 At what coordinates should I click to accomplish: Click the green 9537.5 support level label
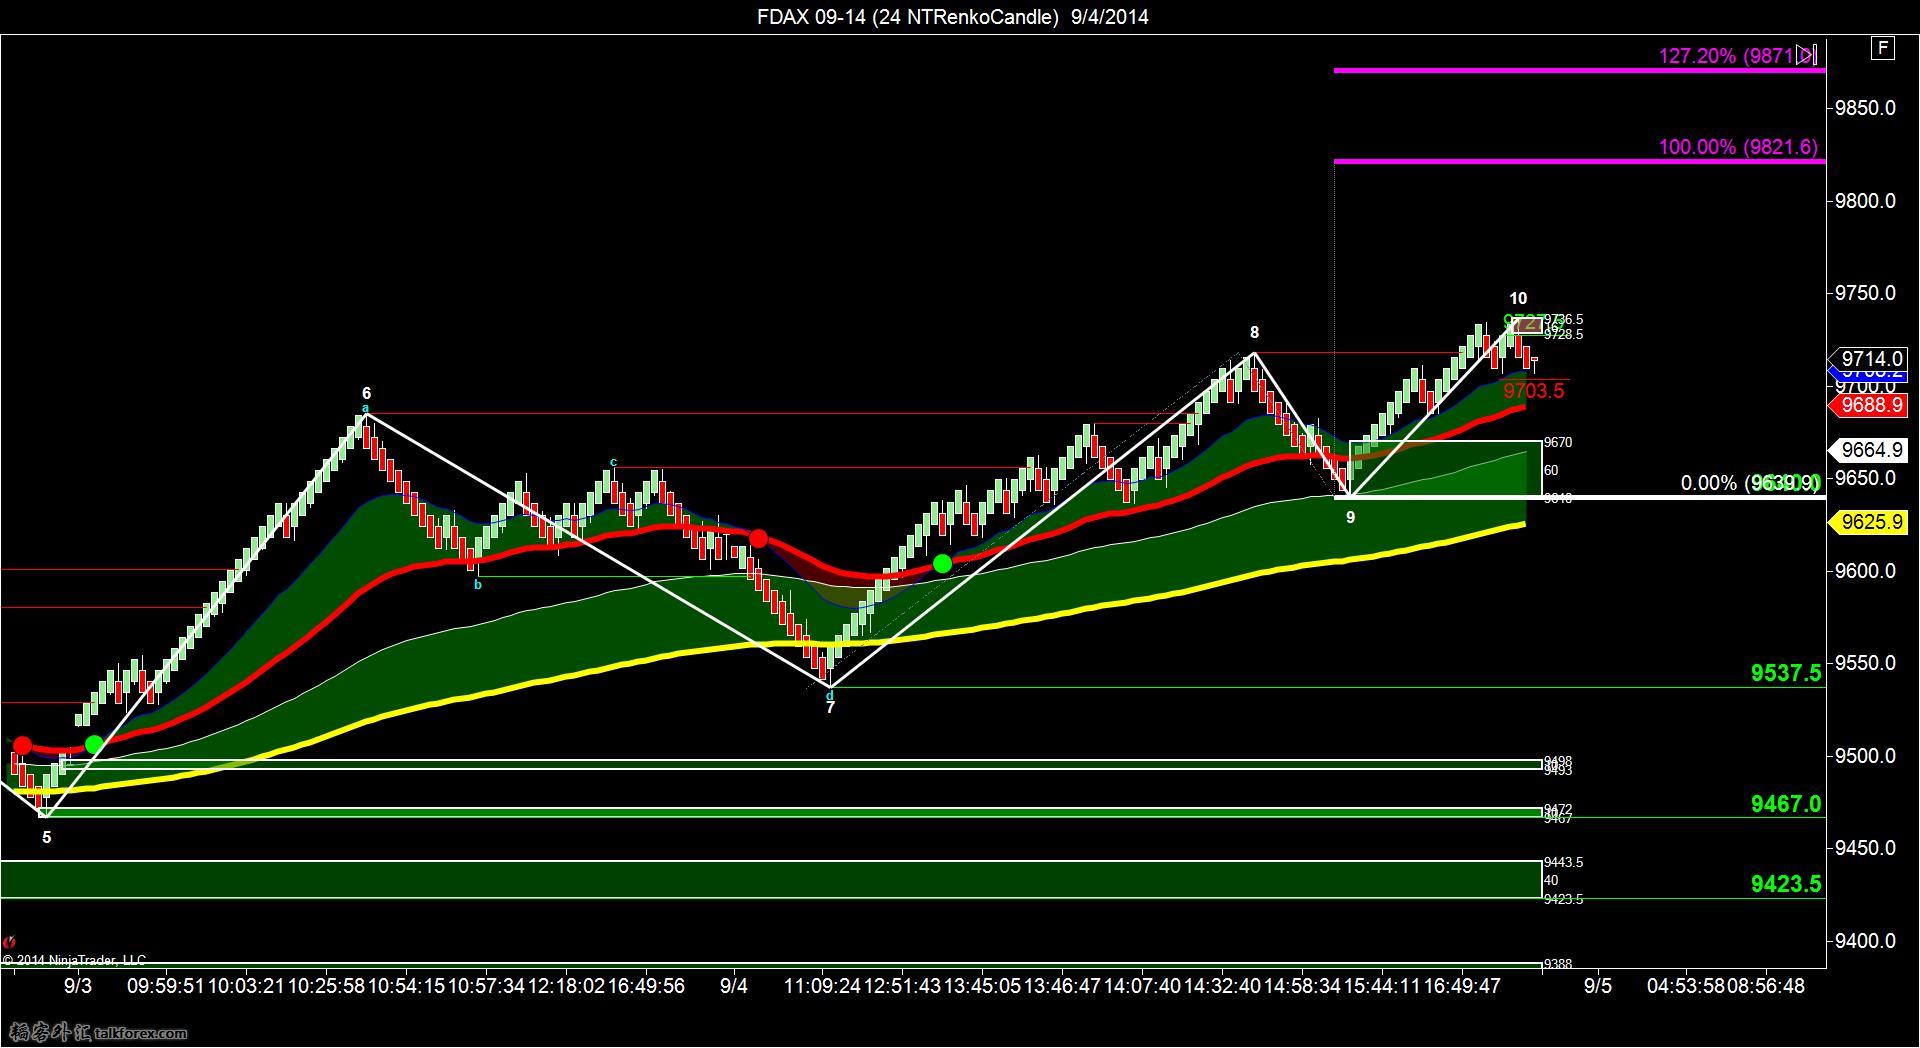[1786, 673]
